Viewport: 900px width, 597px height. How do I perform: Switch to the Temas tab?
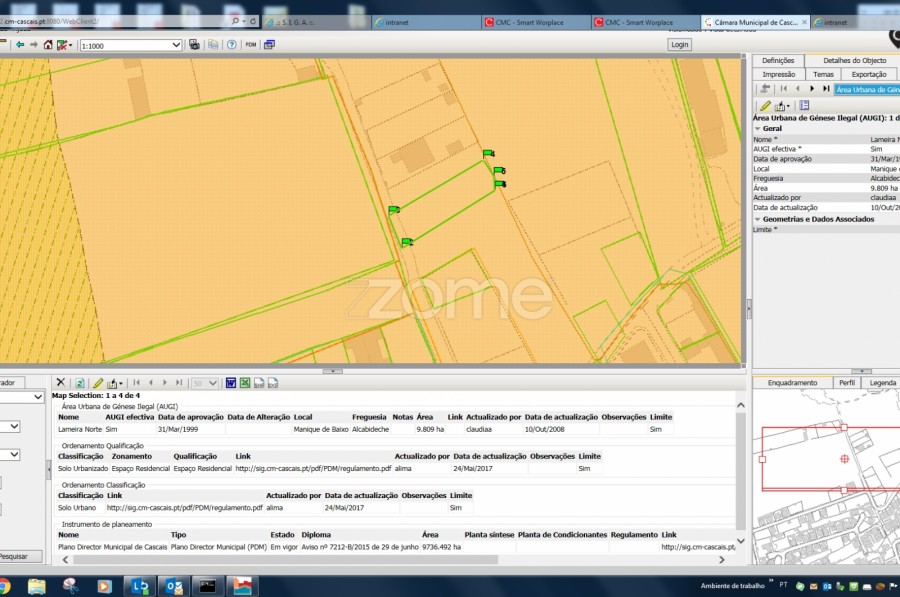click(823, 74)
